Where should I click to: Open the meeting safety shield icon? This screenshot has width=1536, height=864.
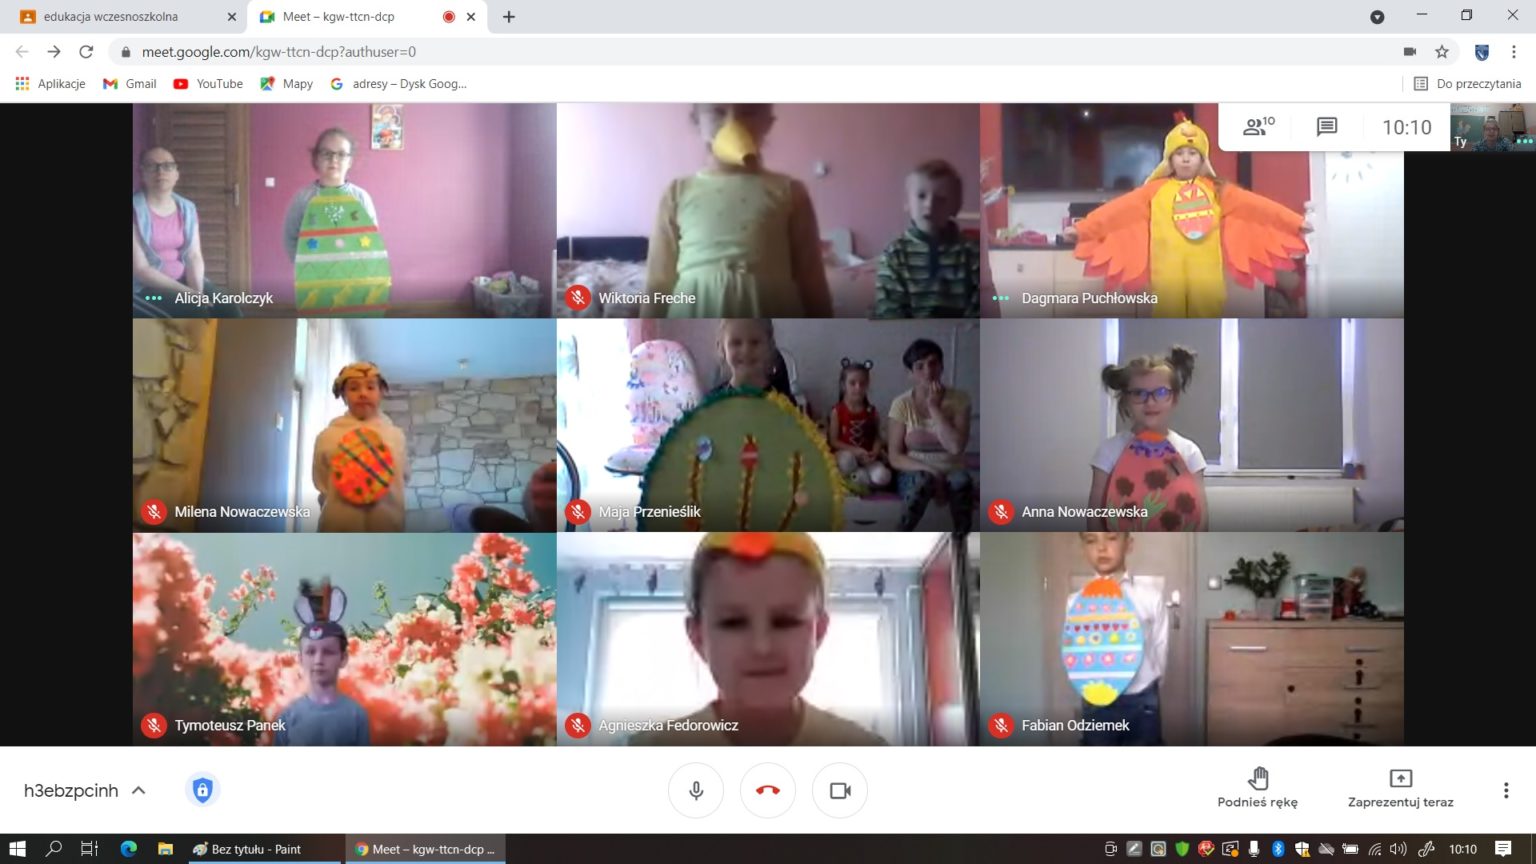[202, 790]
